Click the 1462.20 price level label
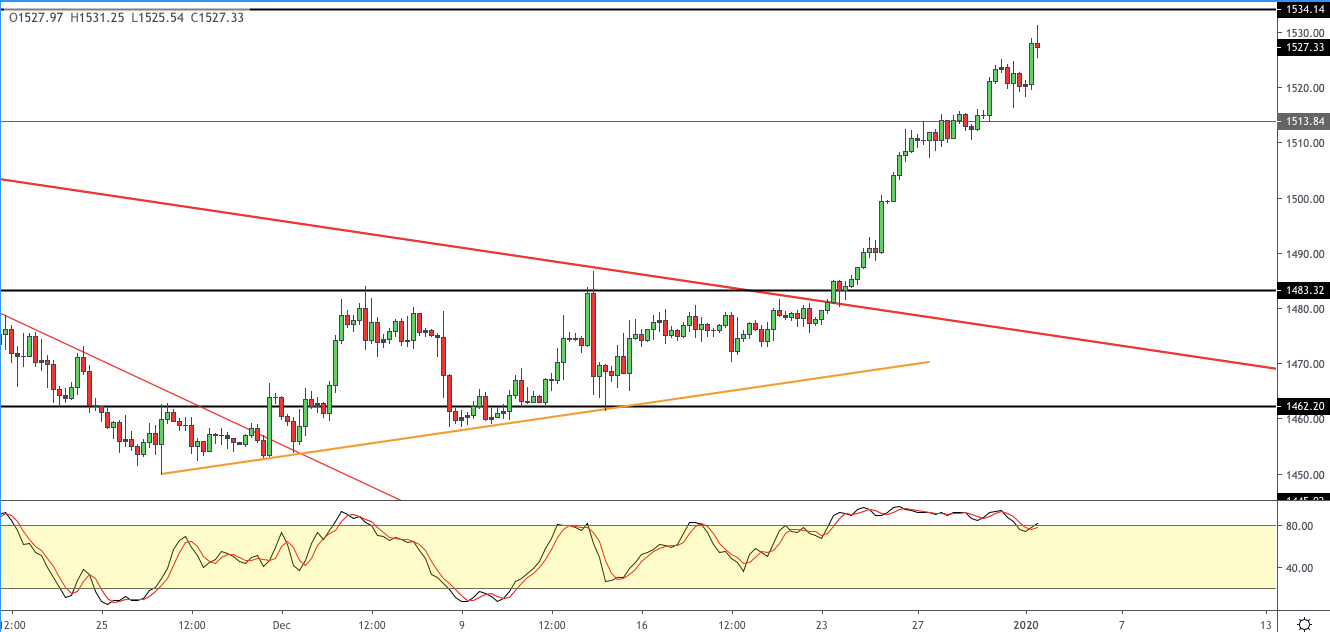This screenshot has width=1330, height=632. point(1304,407)
